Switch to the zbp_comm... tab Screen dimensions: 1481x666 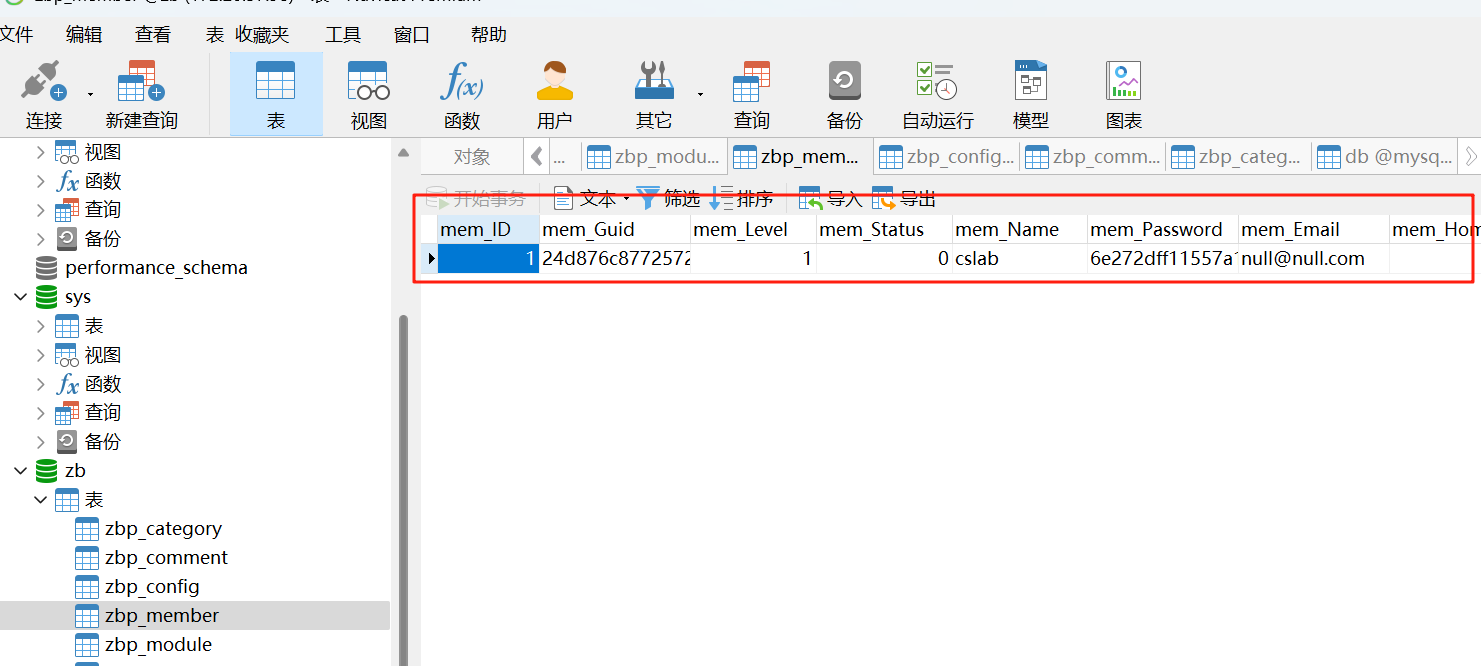[x=1092, y=157]
